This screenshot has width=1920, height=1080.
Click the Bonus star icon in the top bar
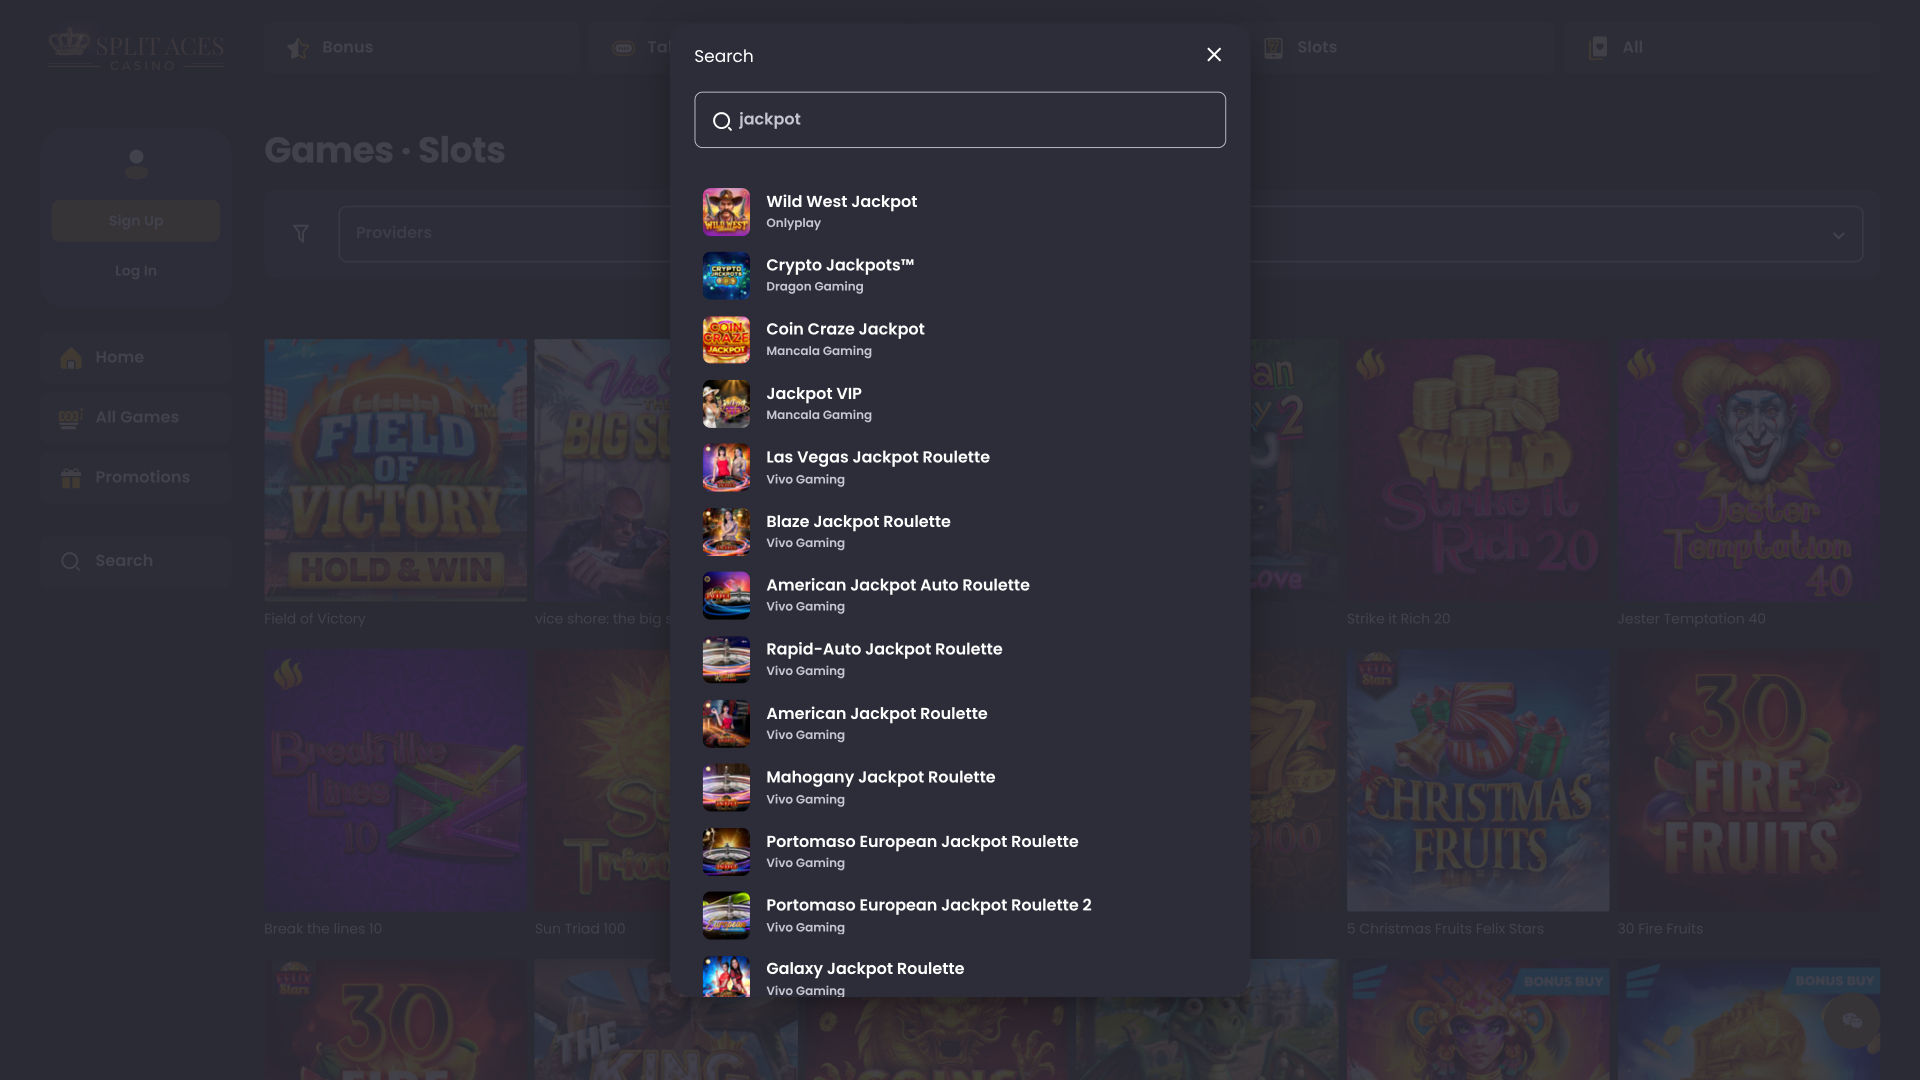pos(298,47)
